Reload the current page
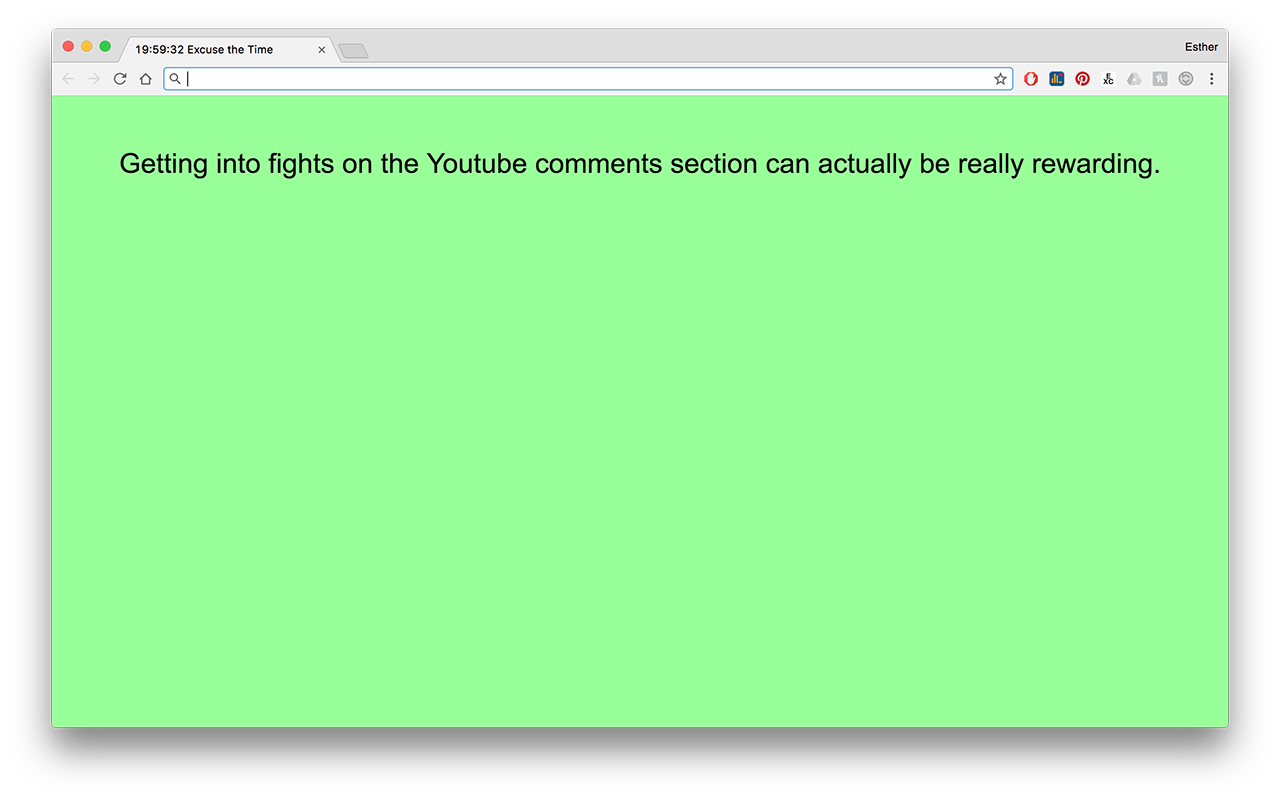 (120, 79)
